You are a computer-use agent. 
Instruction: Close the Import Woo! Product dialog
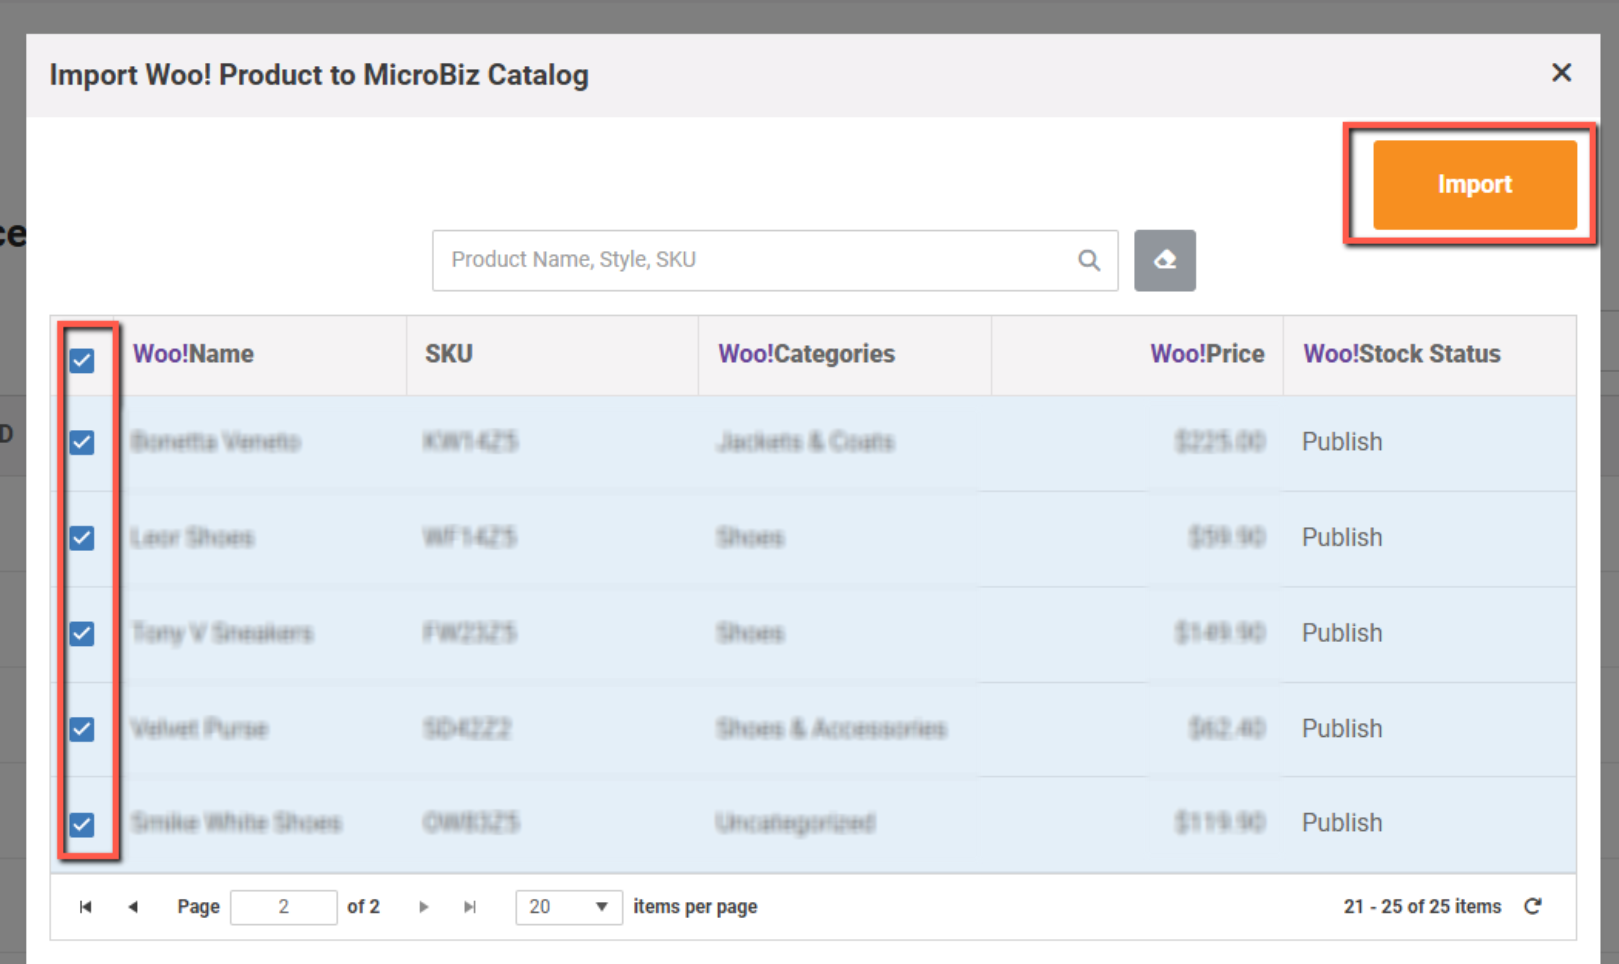(1561, 73)
